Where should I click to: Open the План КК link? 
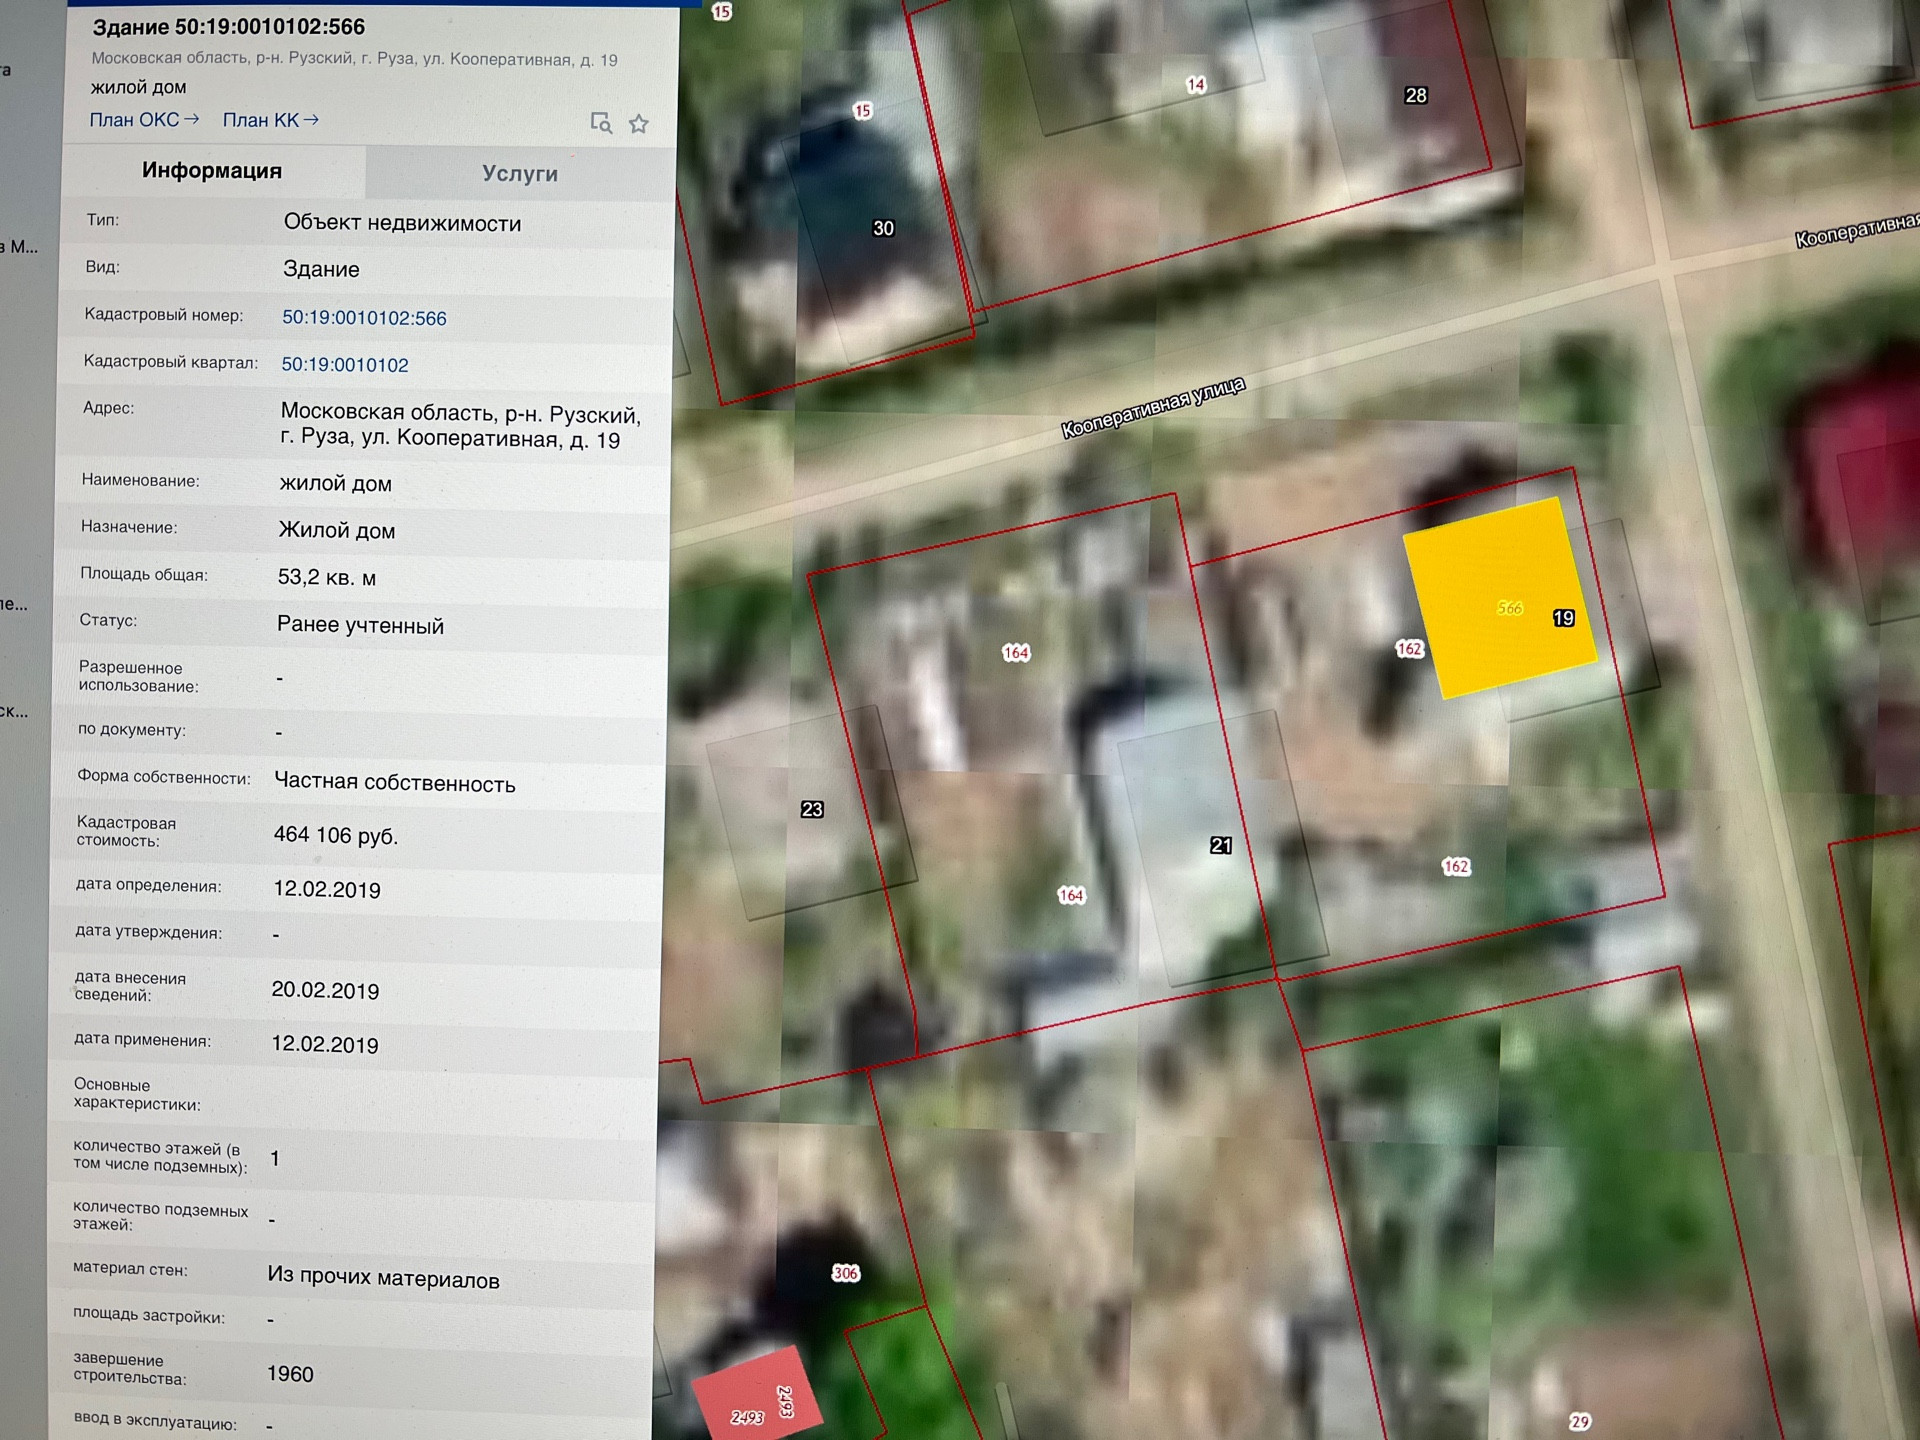click(x=270, y=120)
